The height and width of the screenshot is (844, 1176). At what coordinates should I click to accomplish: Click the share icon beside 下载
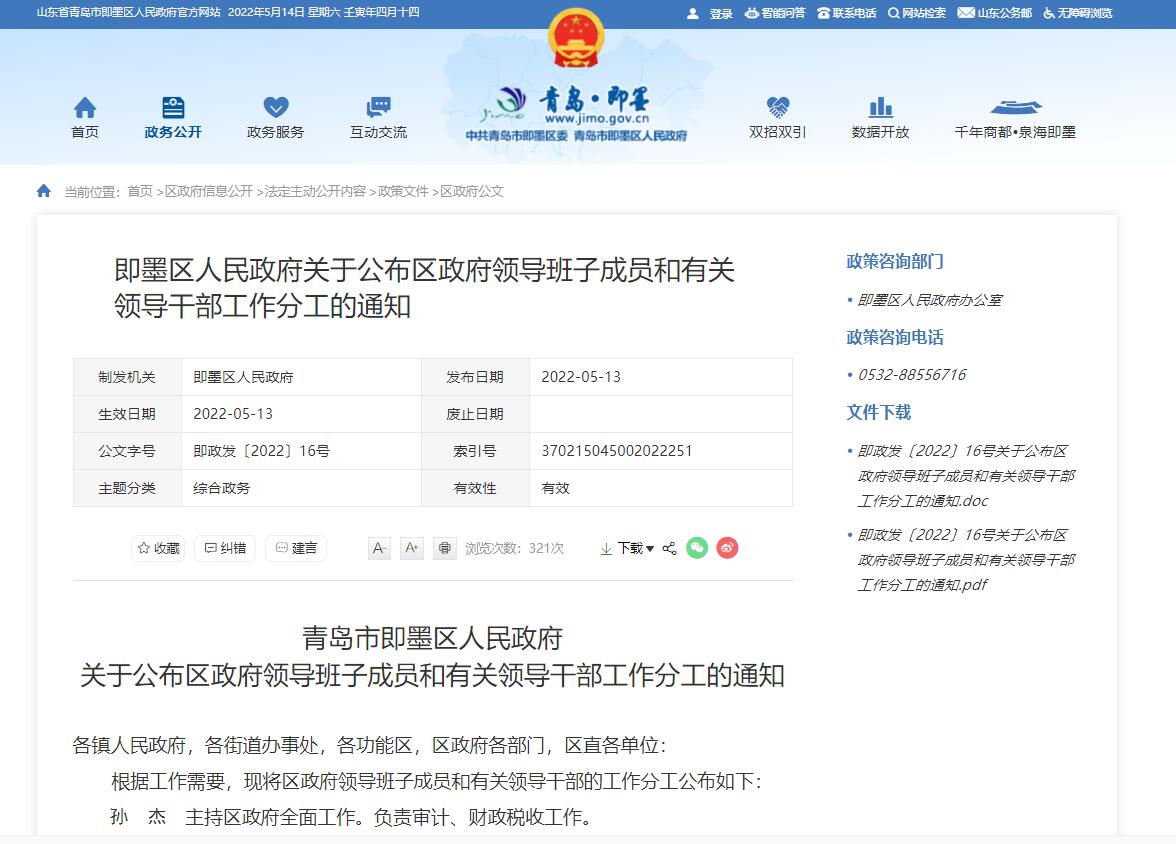click(x=670, y=548)
